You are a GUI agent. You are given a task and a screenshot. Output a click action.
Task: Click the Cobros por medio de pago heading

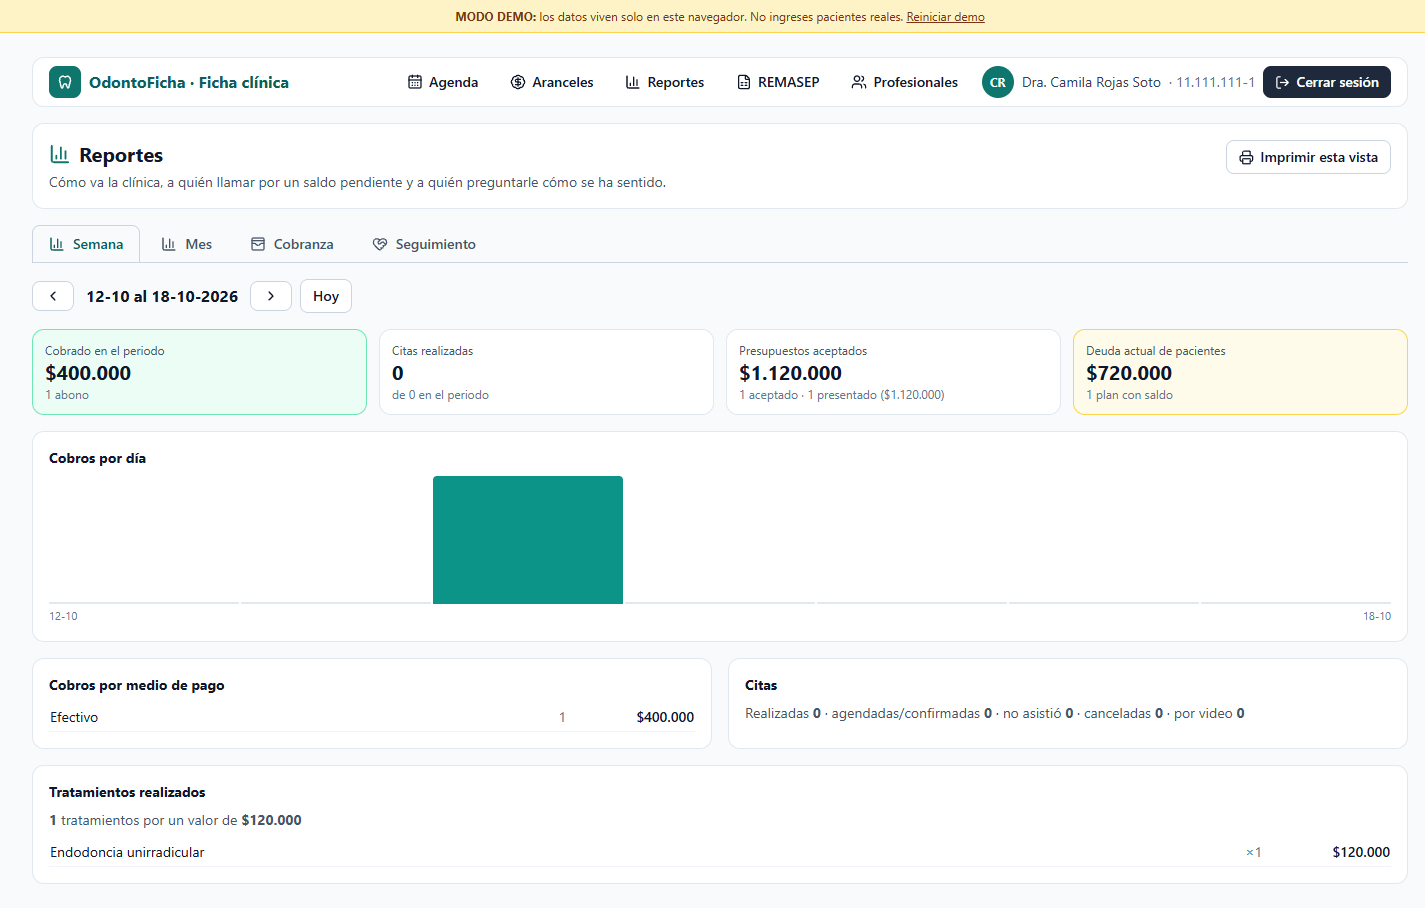[137, 685]
